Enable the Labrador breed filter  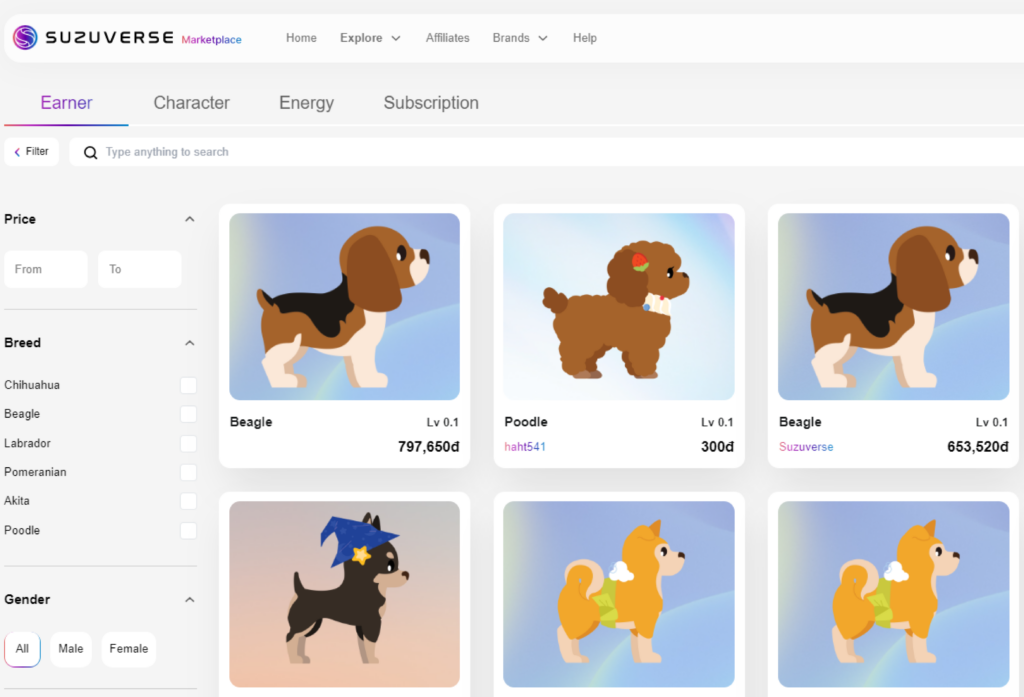tap(188, 444)
